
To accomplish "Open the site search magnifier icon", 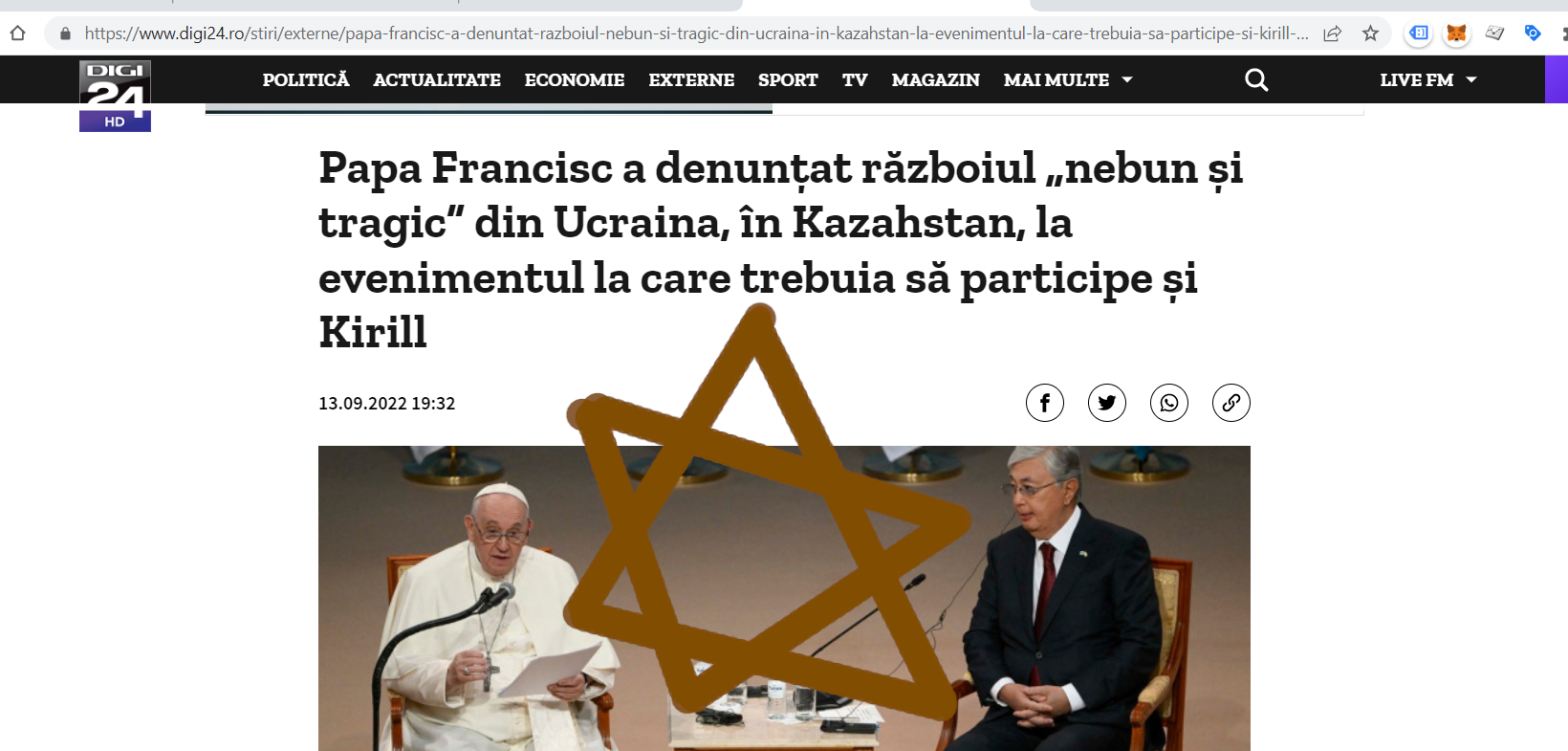I will click(1257, 80).
